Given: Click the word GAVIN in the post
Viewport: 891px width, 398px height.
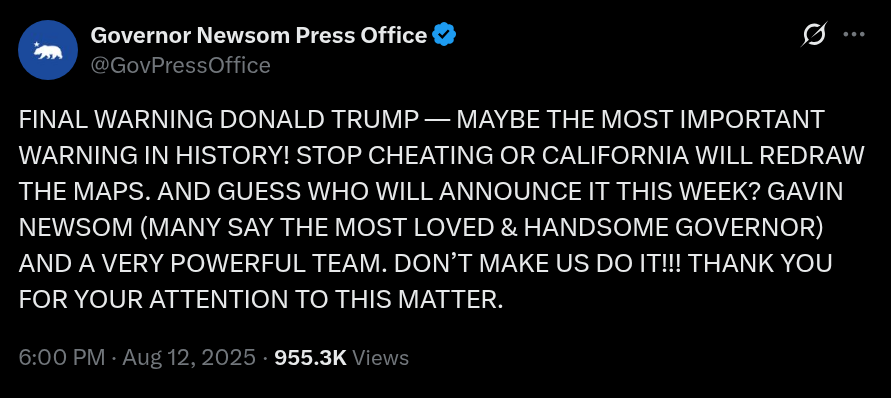Looking at the screenshot, I should [805, 191].
